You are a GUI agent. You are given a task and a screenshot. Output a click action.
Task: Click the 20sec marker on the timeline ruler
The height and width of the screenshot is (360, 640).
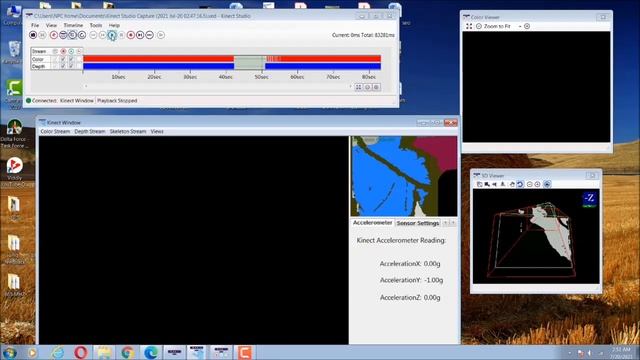click(154, 76)
